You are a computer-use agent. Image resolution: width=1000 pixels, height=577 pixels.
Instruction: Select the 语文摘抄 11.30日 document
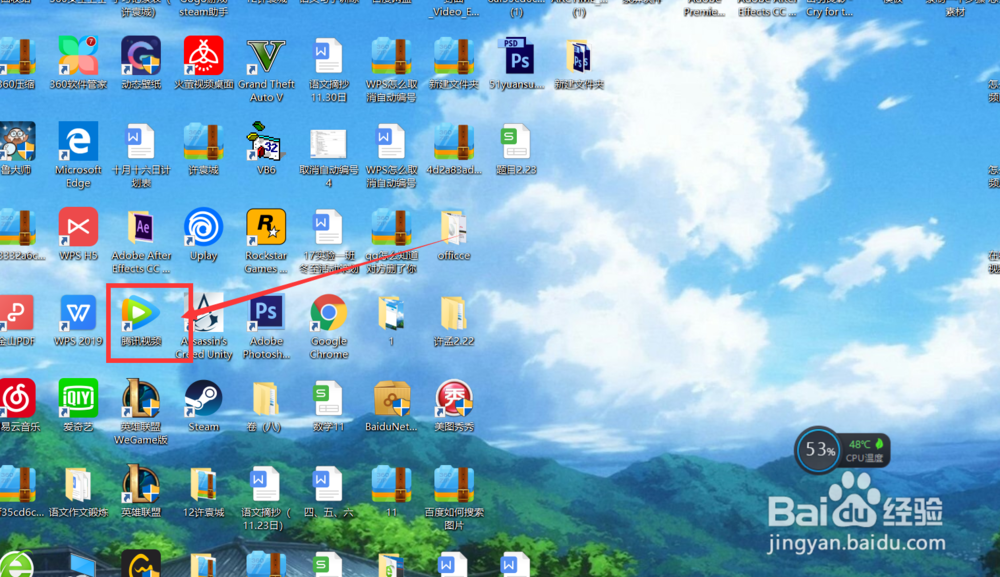(x=328, y=55)
